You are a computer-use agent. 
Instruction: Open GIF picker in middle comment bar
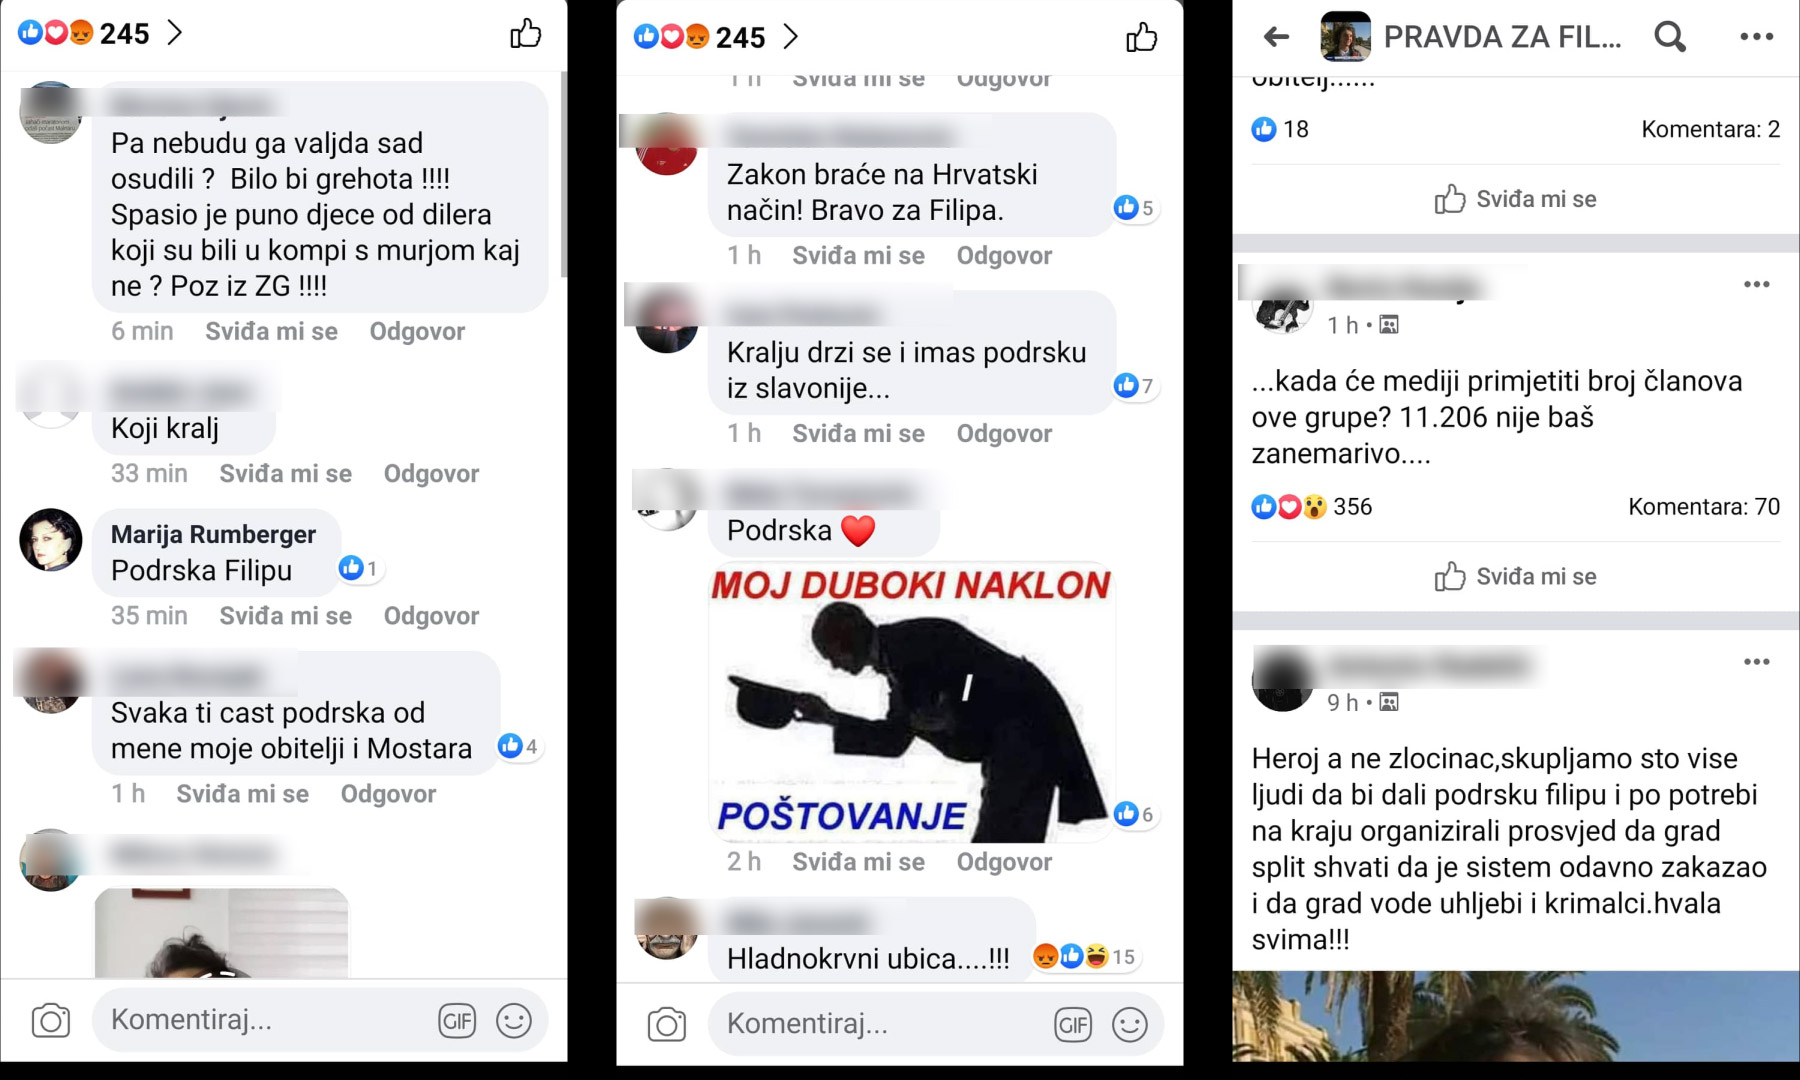coord(1073,1025)
